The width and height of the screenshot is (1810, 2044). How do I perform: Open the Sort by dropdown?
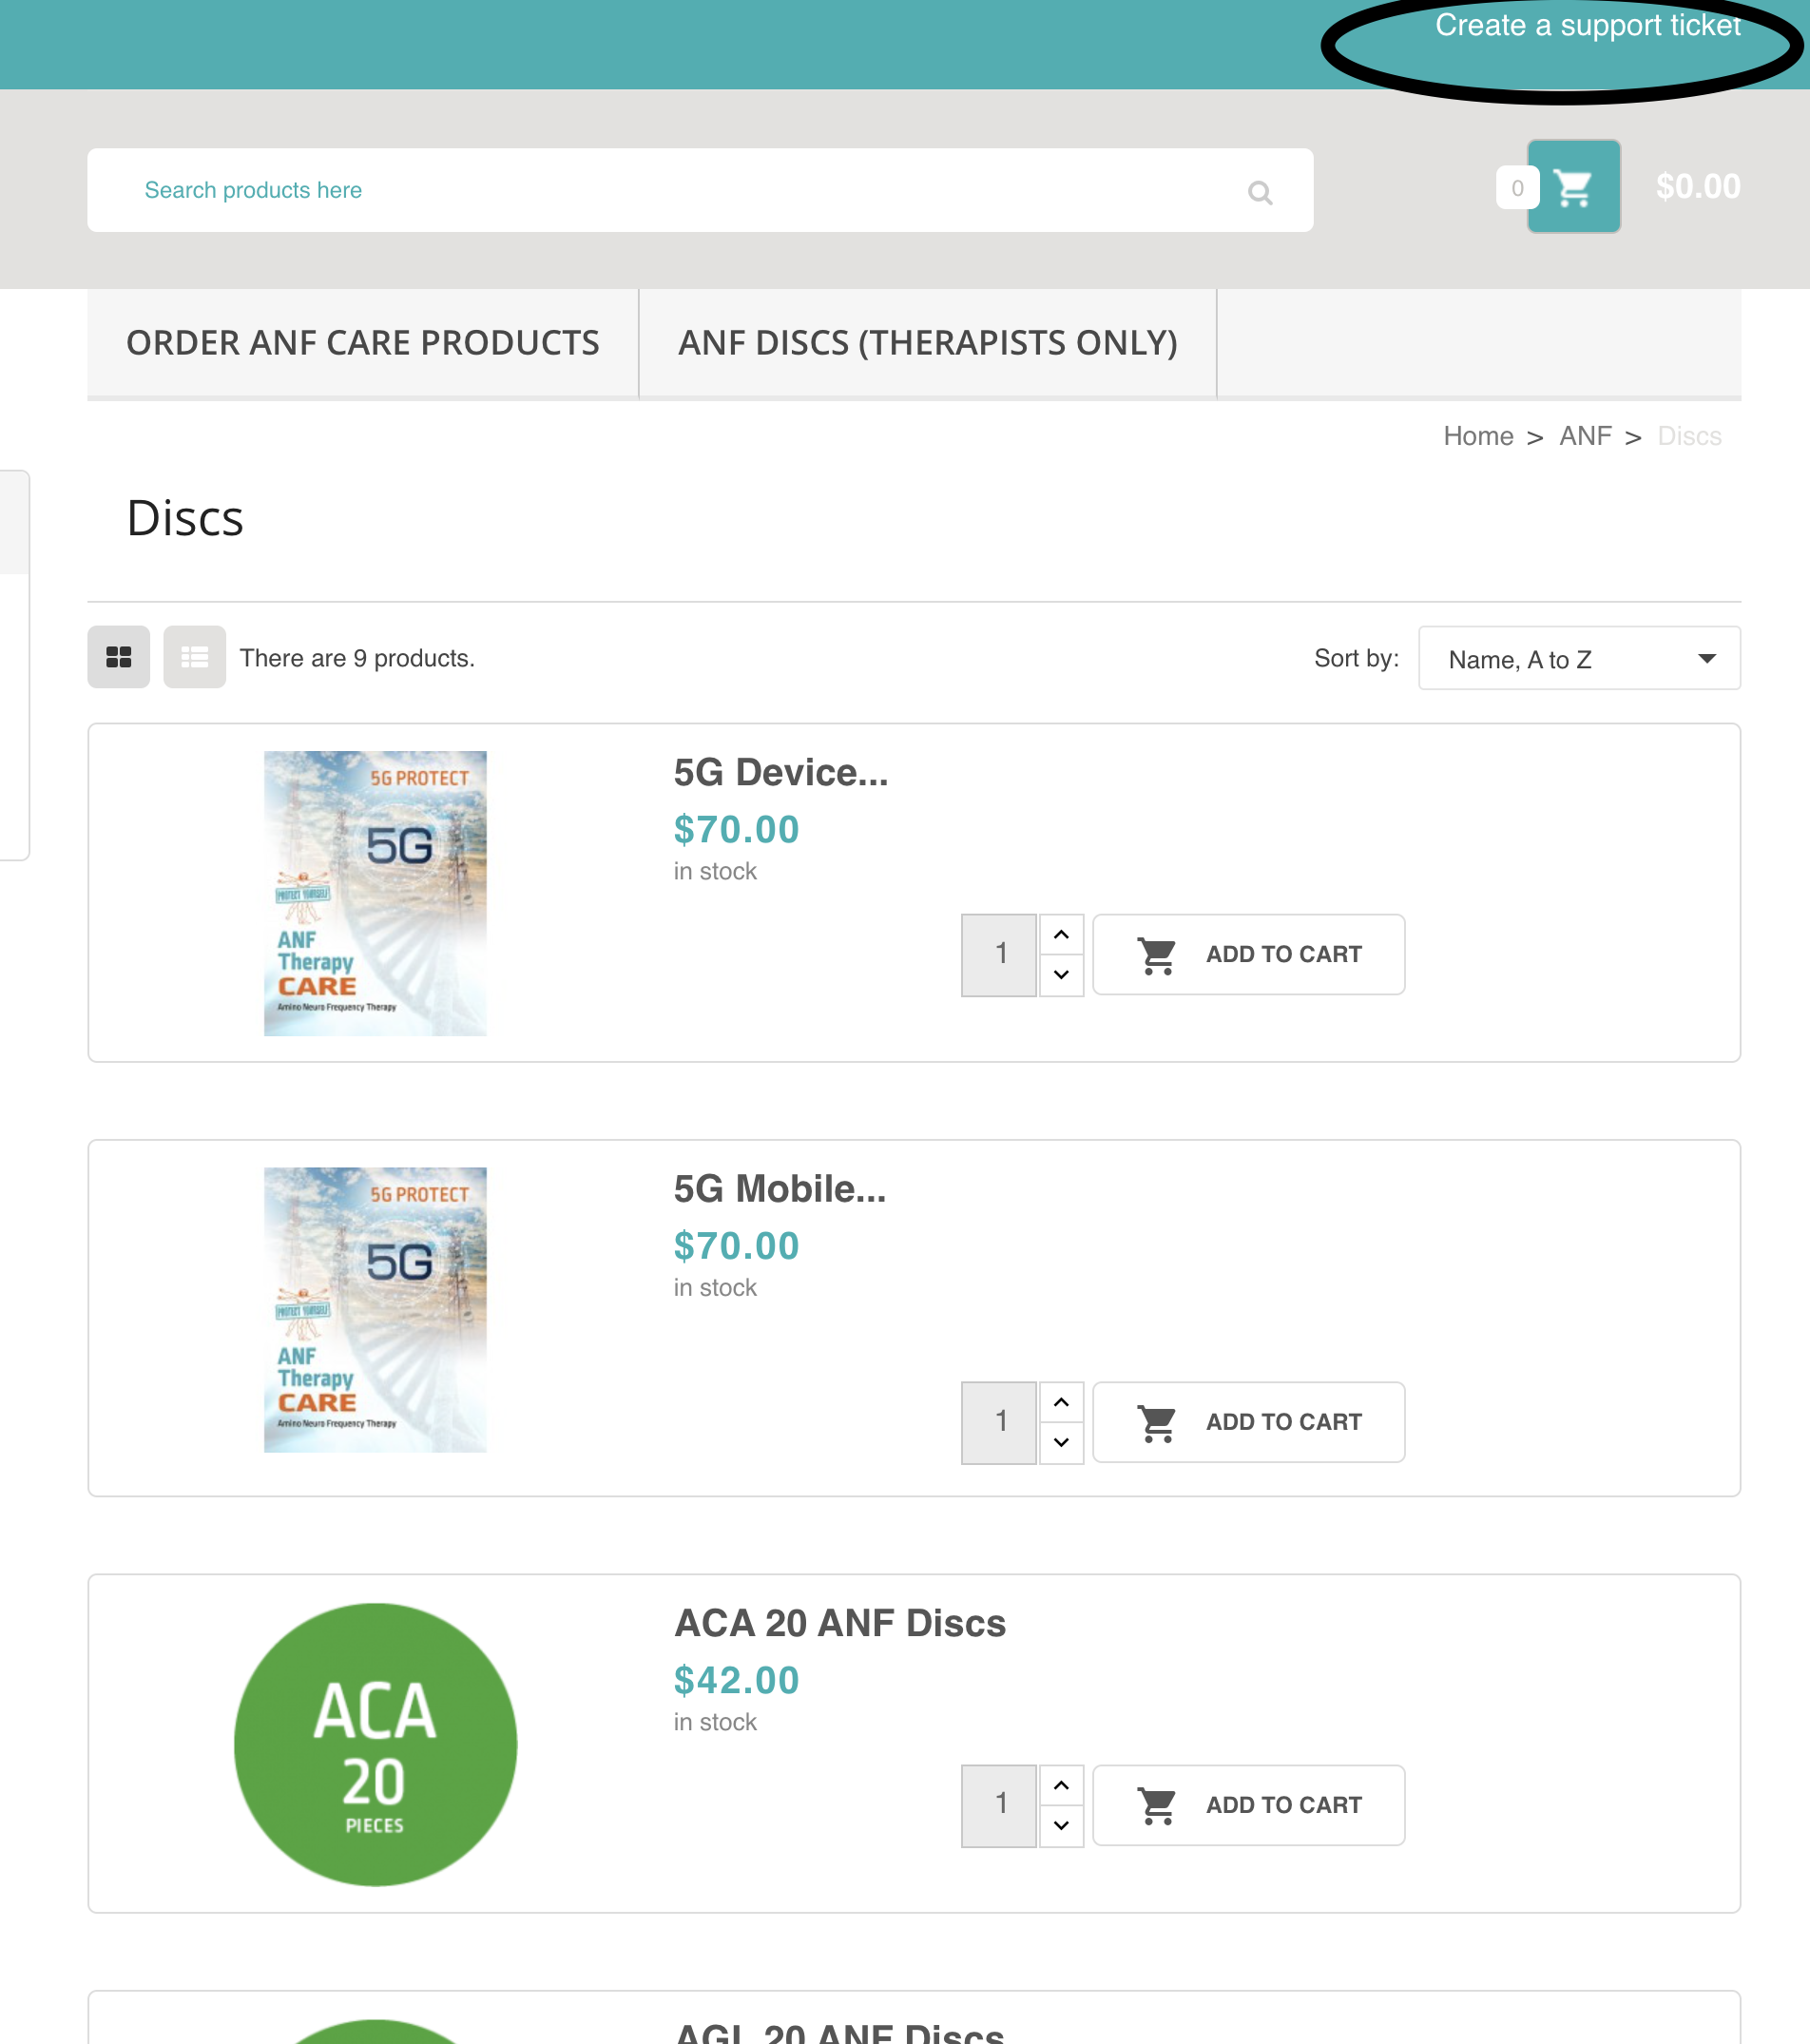(x=1579, y=658)
